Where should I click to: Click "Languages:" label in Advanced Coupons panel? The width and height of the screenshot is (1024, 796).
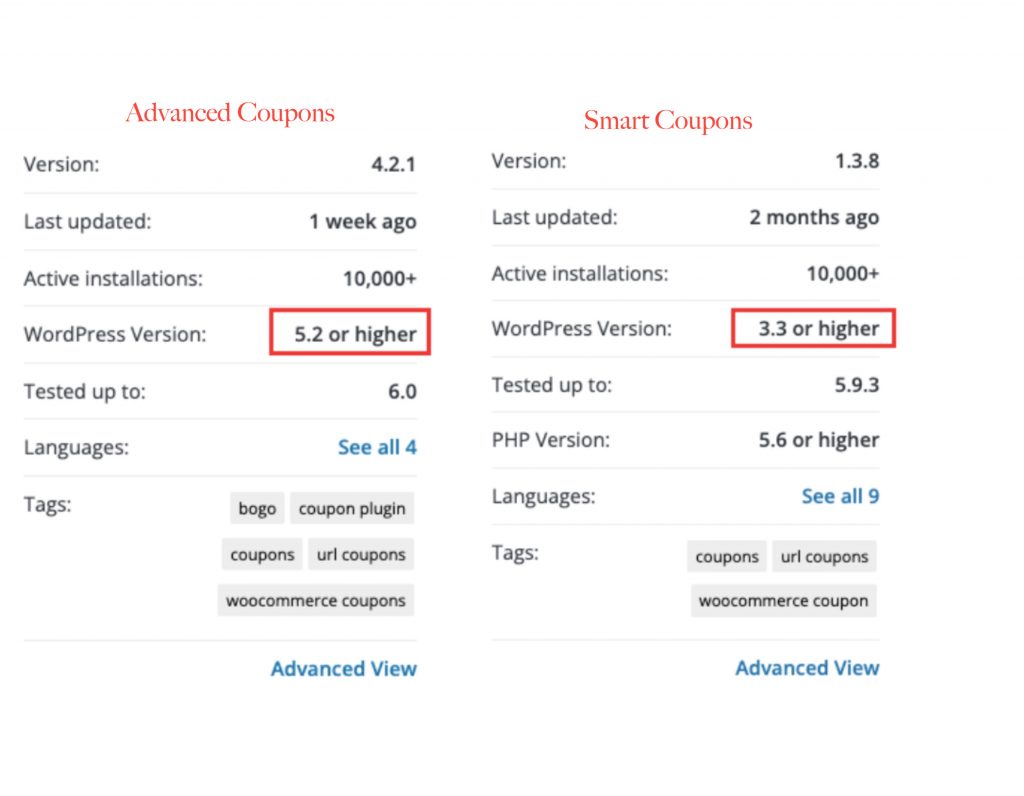(x=76, y=447)
